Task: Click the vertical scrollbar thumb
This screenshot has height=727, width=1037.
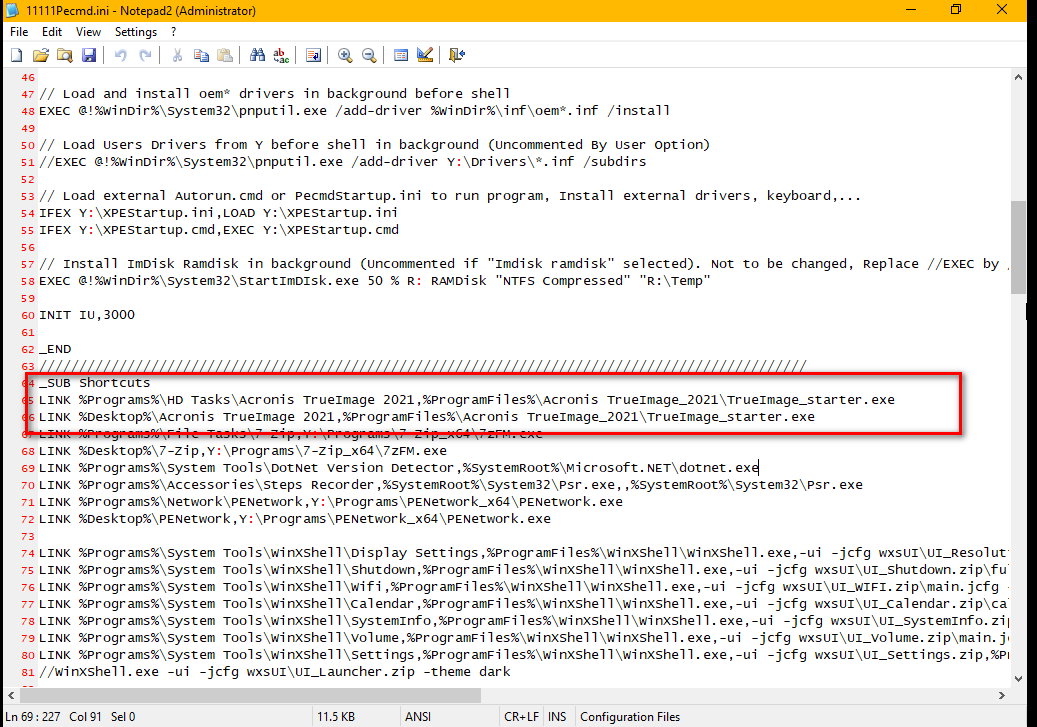Action: click(1018, 247)
